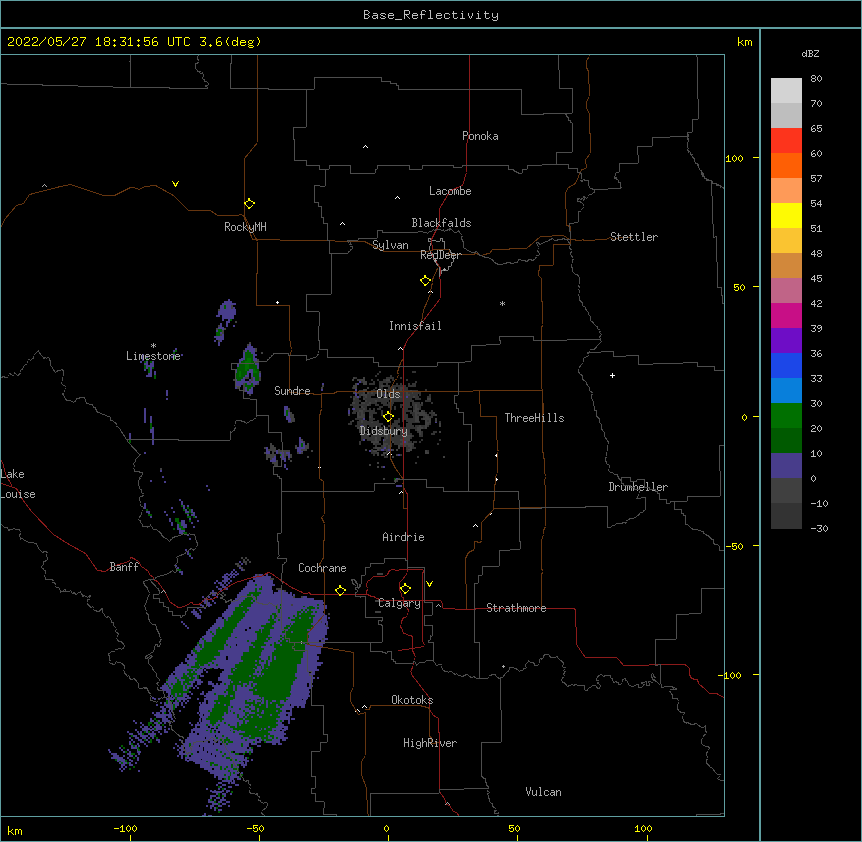Click the km label in bottom-left corner
Image resolution: width=862 pixels, height=842 pixels.
coord(15,831)
